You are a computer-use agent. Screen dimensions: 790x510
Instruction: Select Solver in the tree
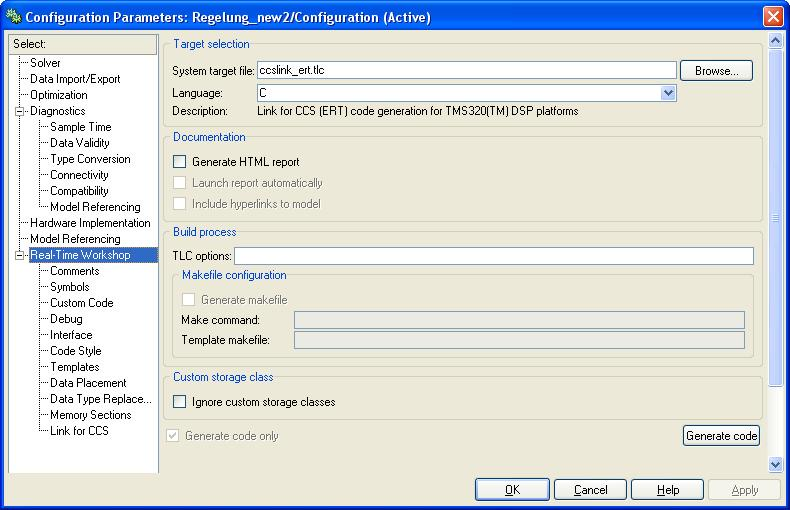pyautogui.click(x=45, y=63)
